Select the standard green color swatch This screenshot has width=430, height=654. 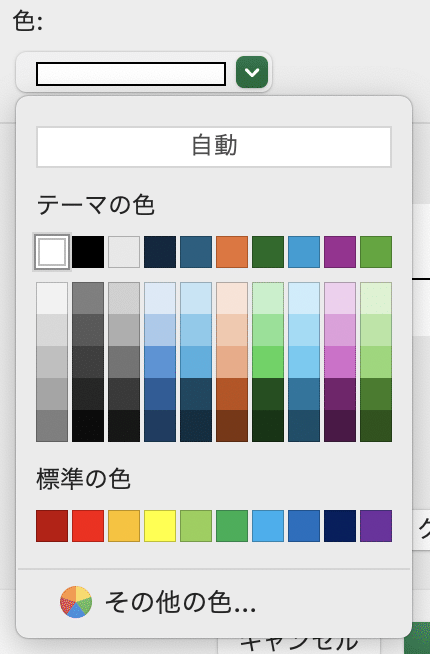click(x=232, y=526)
